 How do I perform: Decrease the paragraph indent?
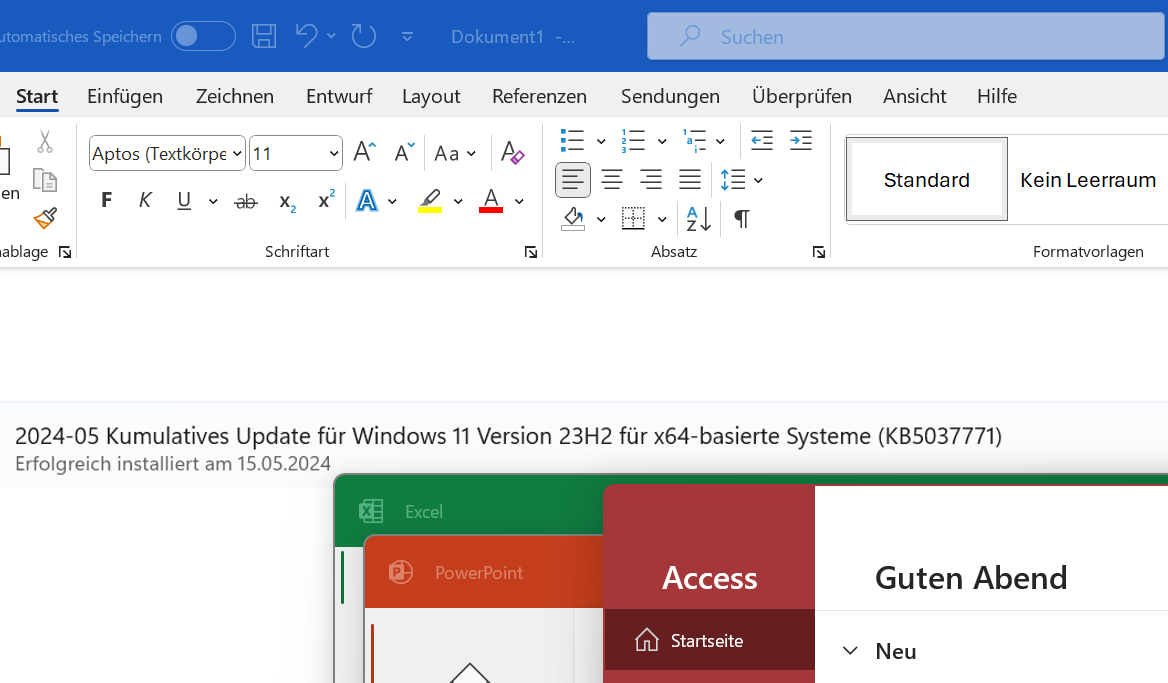[761, 140]
